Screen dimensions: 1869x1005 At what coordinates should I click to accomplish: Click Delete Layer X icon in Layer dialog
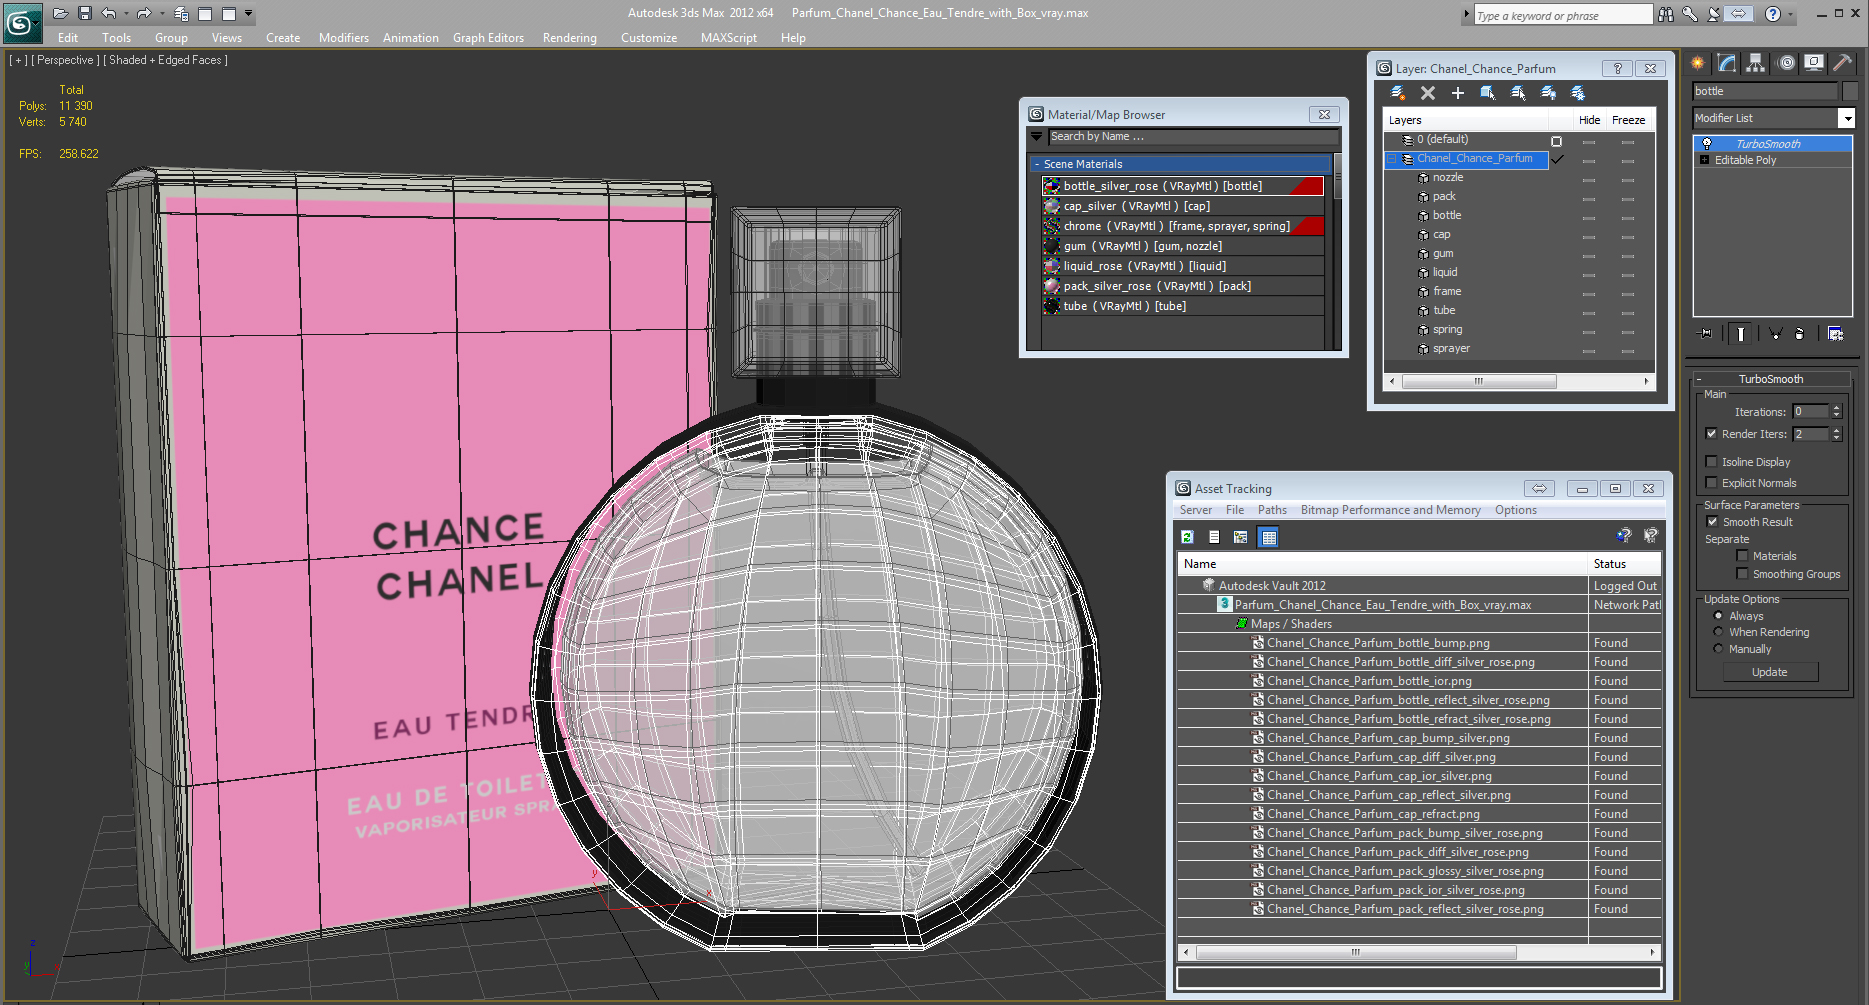[x=1428, y=93]
